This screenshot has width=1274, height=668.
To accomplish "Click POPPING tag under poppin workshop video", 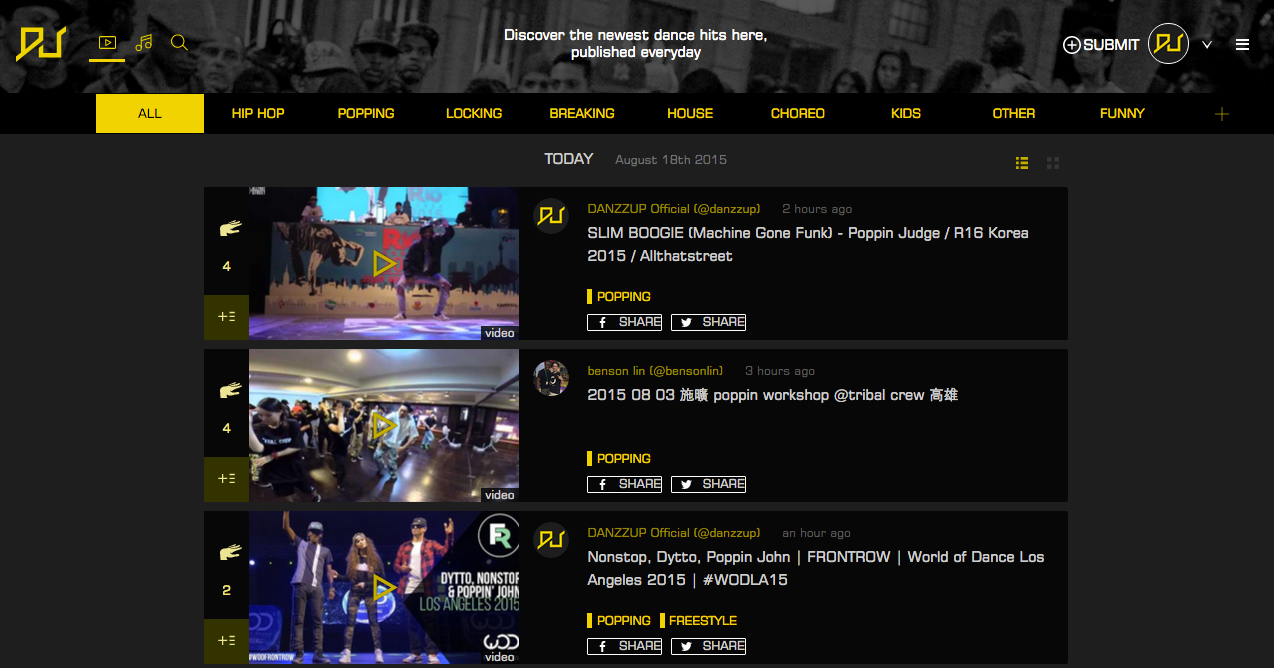I will coord(619,459).
